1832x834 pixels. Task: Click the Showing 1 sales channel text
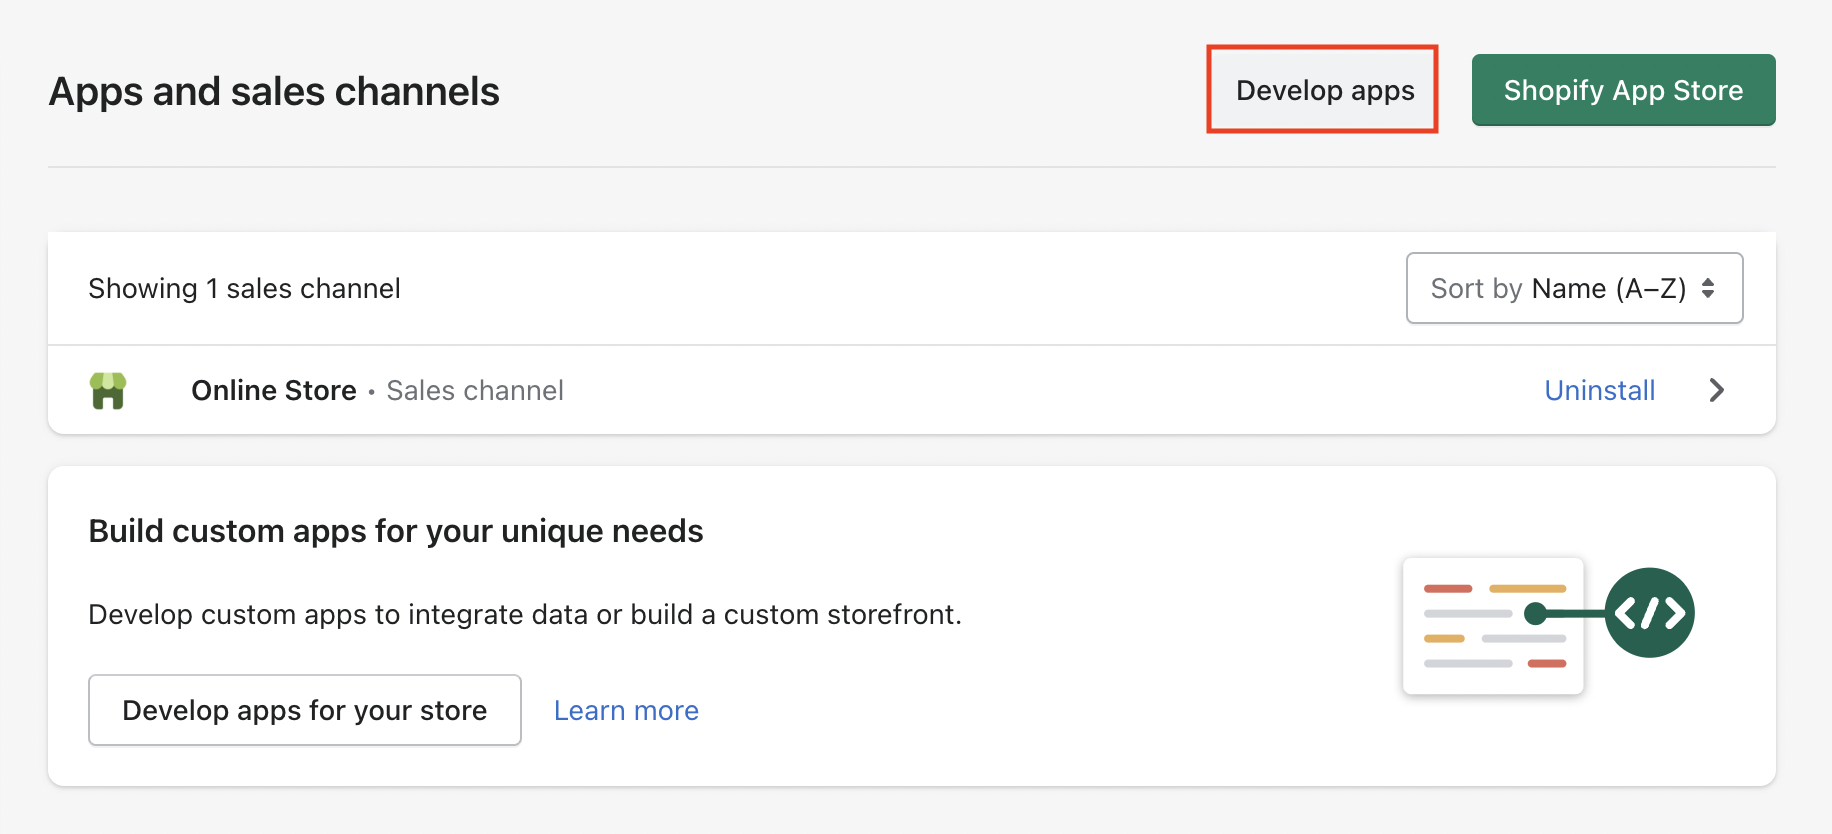tap(244, 288)
